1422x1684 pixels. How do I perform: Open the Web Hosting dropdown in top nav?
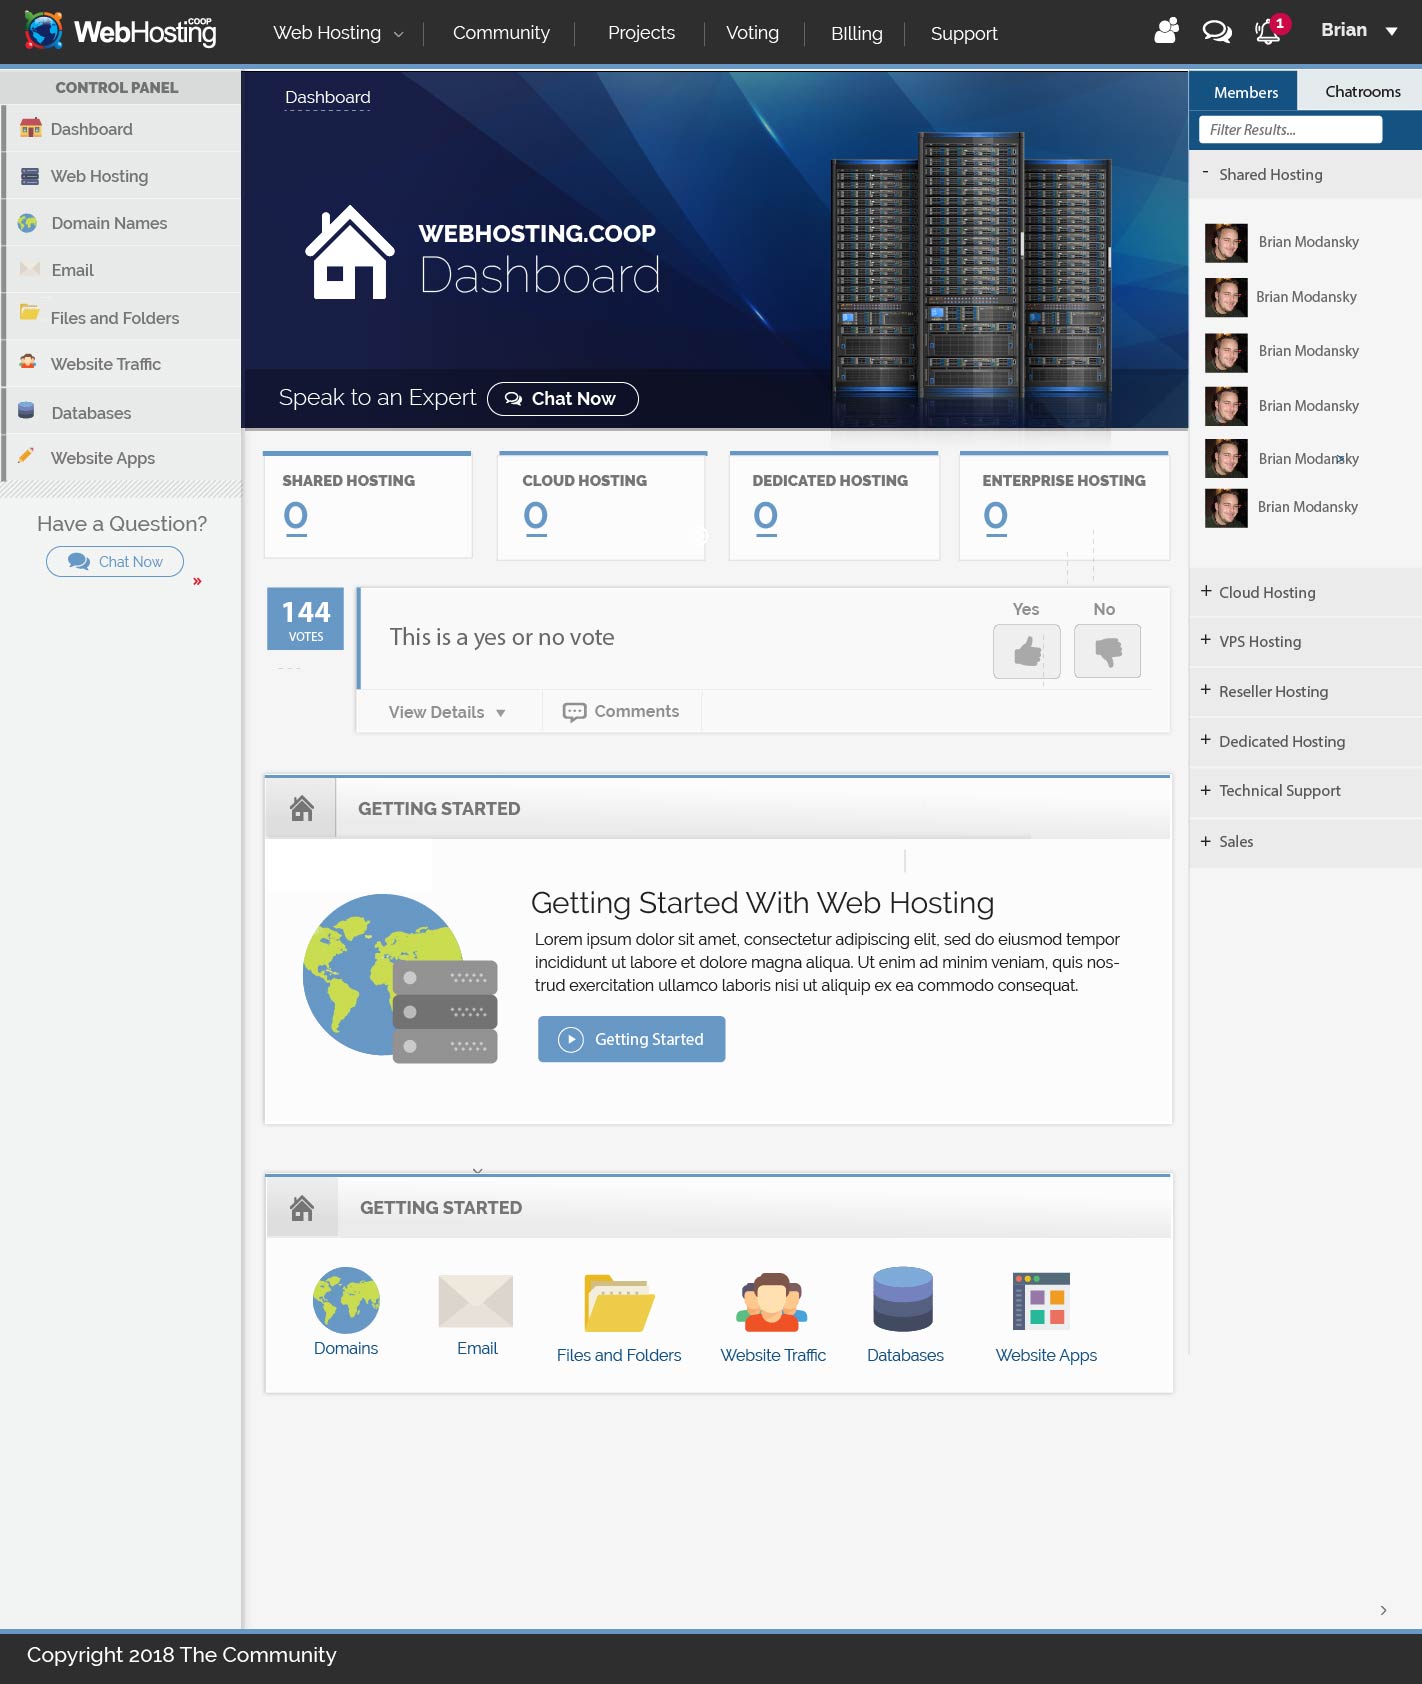coord(338,33)
